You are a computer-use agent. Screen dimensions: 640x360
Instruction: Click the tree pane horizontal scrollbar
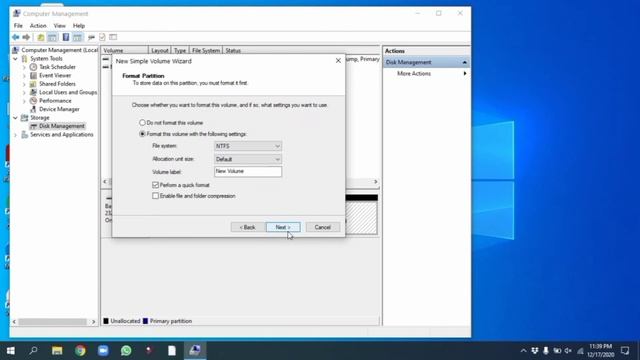tap(53, 322)
